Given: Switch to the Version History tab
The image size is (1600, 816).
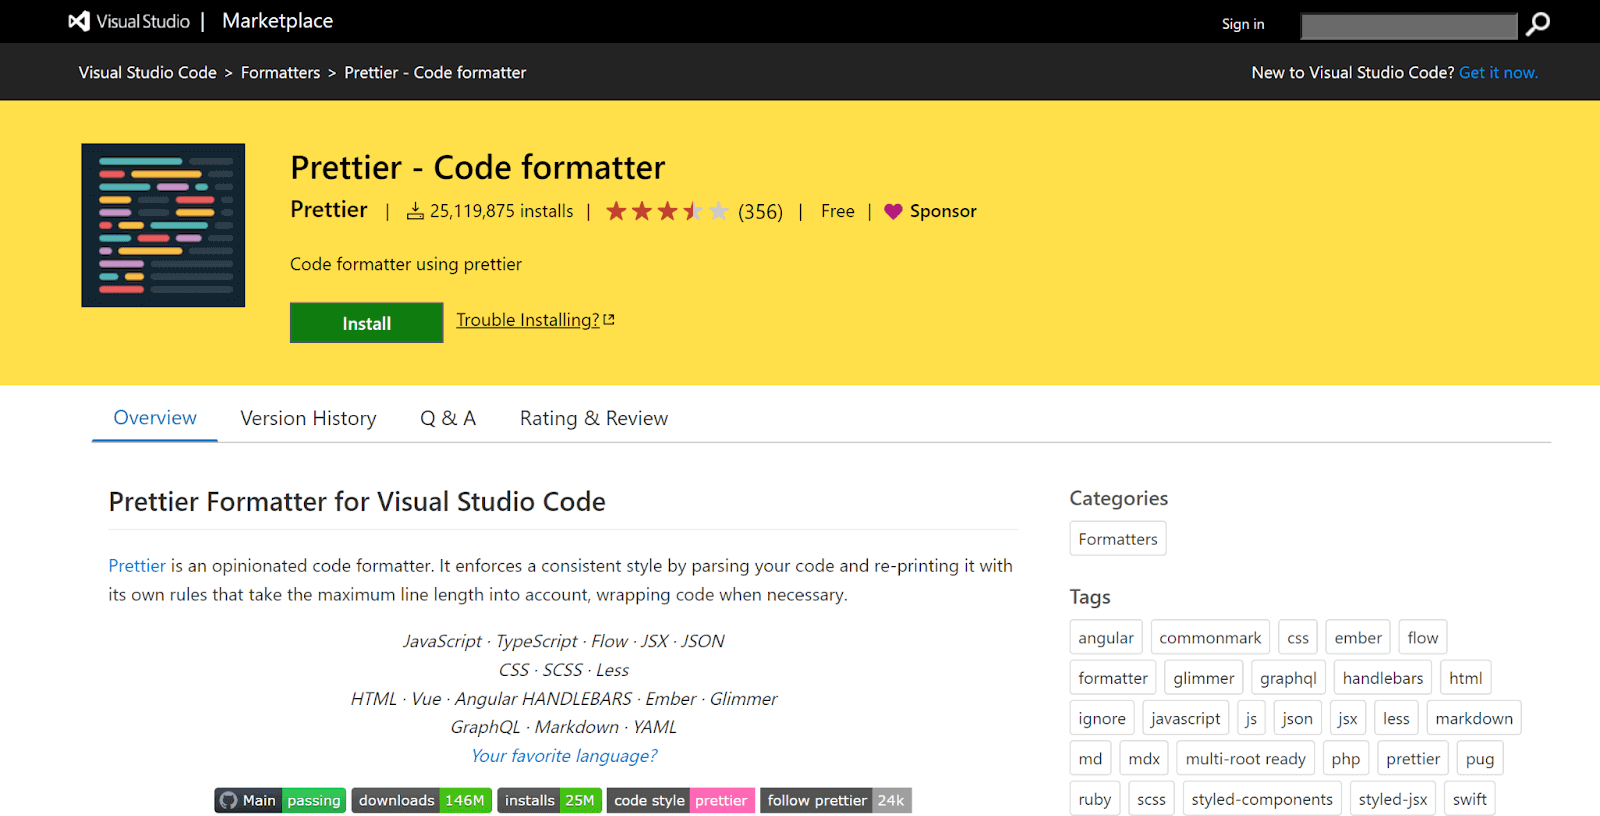Looking at the screenshot, I should [x=308, y=418].
